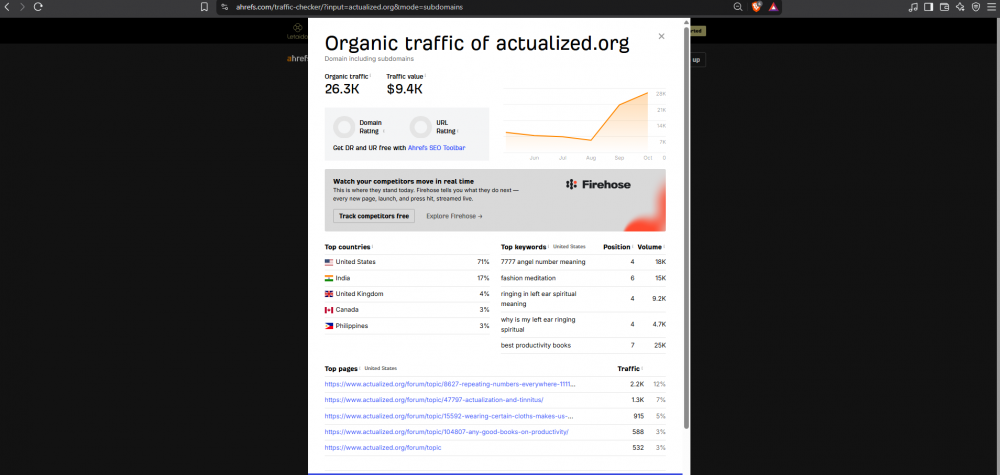This screenshot has height=475, width=1000.
Task: Follow the Explore Firehose link
Action: click(454, 216)
